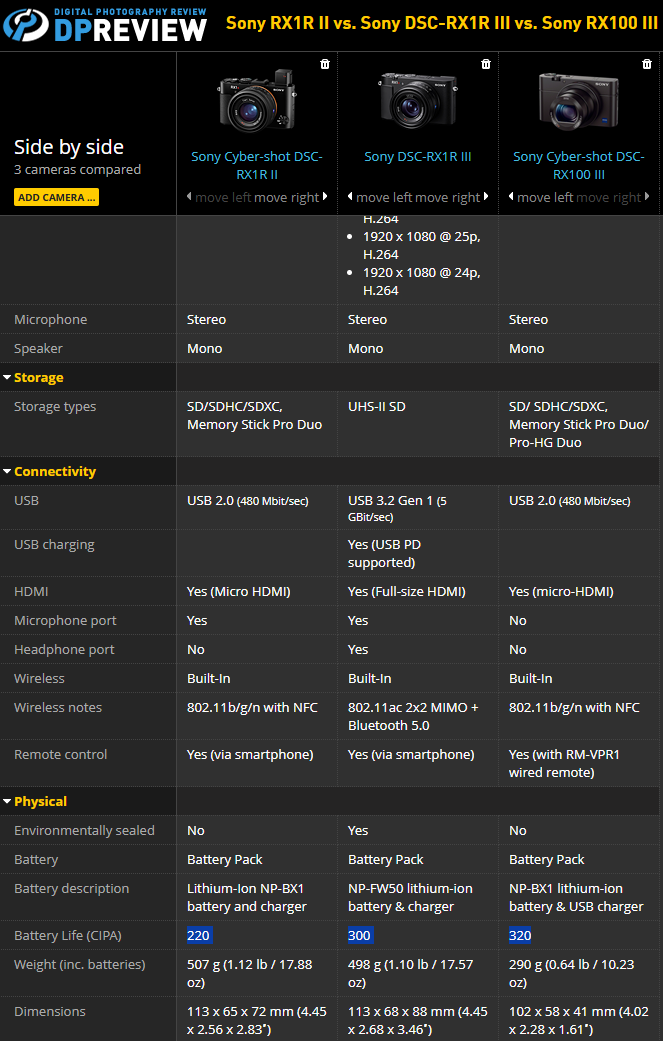Select the highlighted battery life value 320
663x1041 pixels.
point(520,935)
